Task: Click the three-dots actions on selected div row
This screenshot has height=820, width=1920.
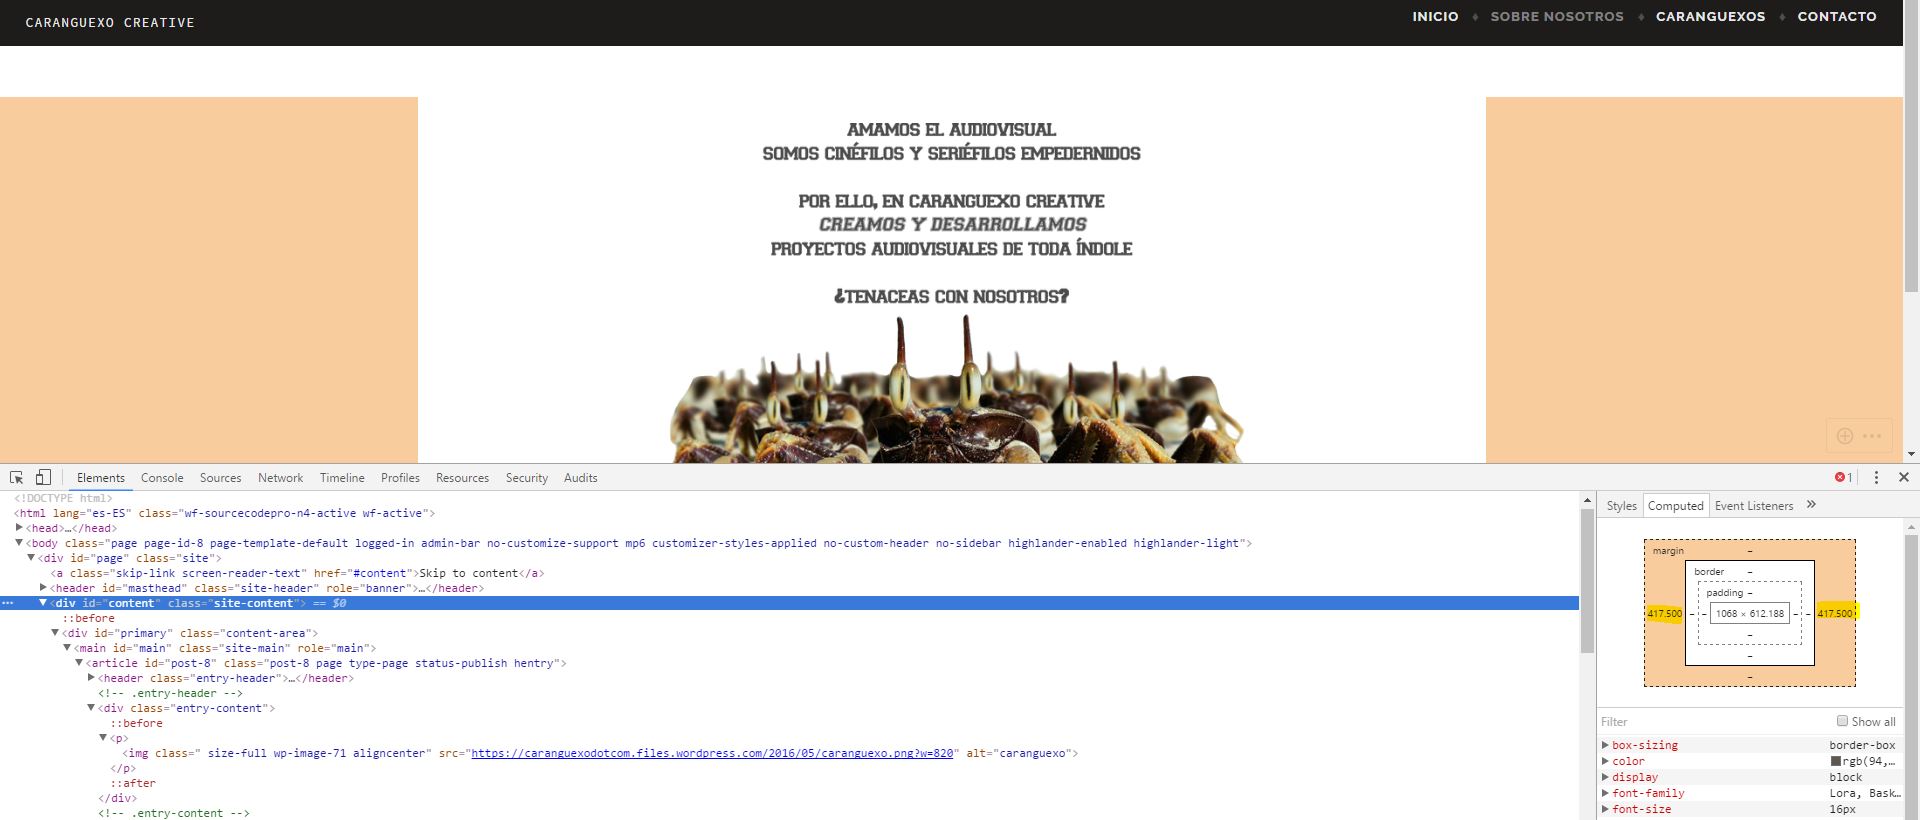Action: pos(8,604)
